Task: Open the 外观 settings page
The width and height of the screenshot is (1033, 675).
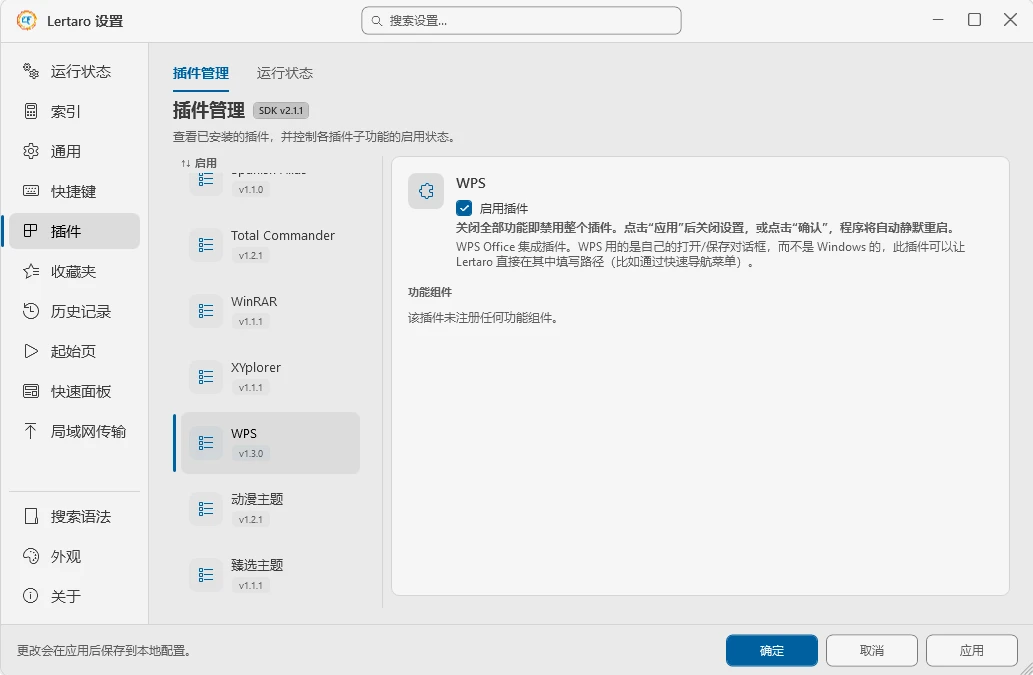Action: [74, 556]
